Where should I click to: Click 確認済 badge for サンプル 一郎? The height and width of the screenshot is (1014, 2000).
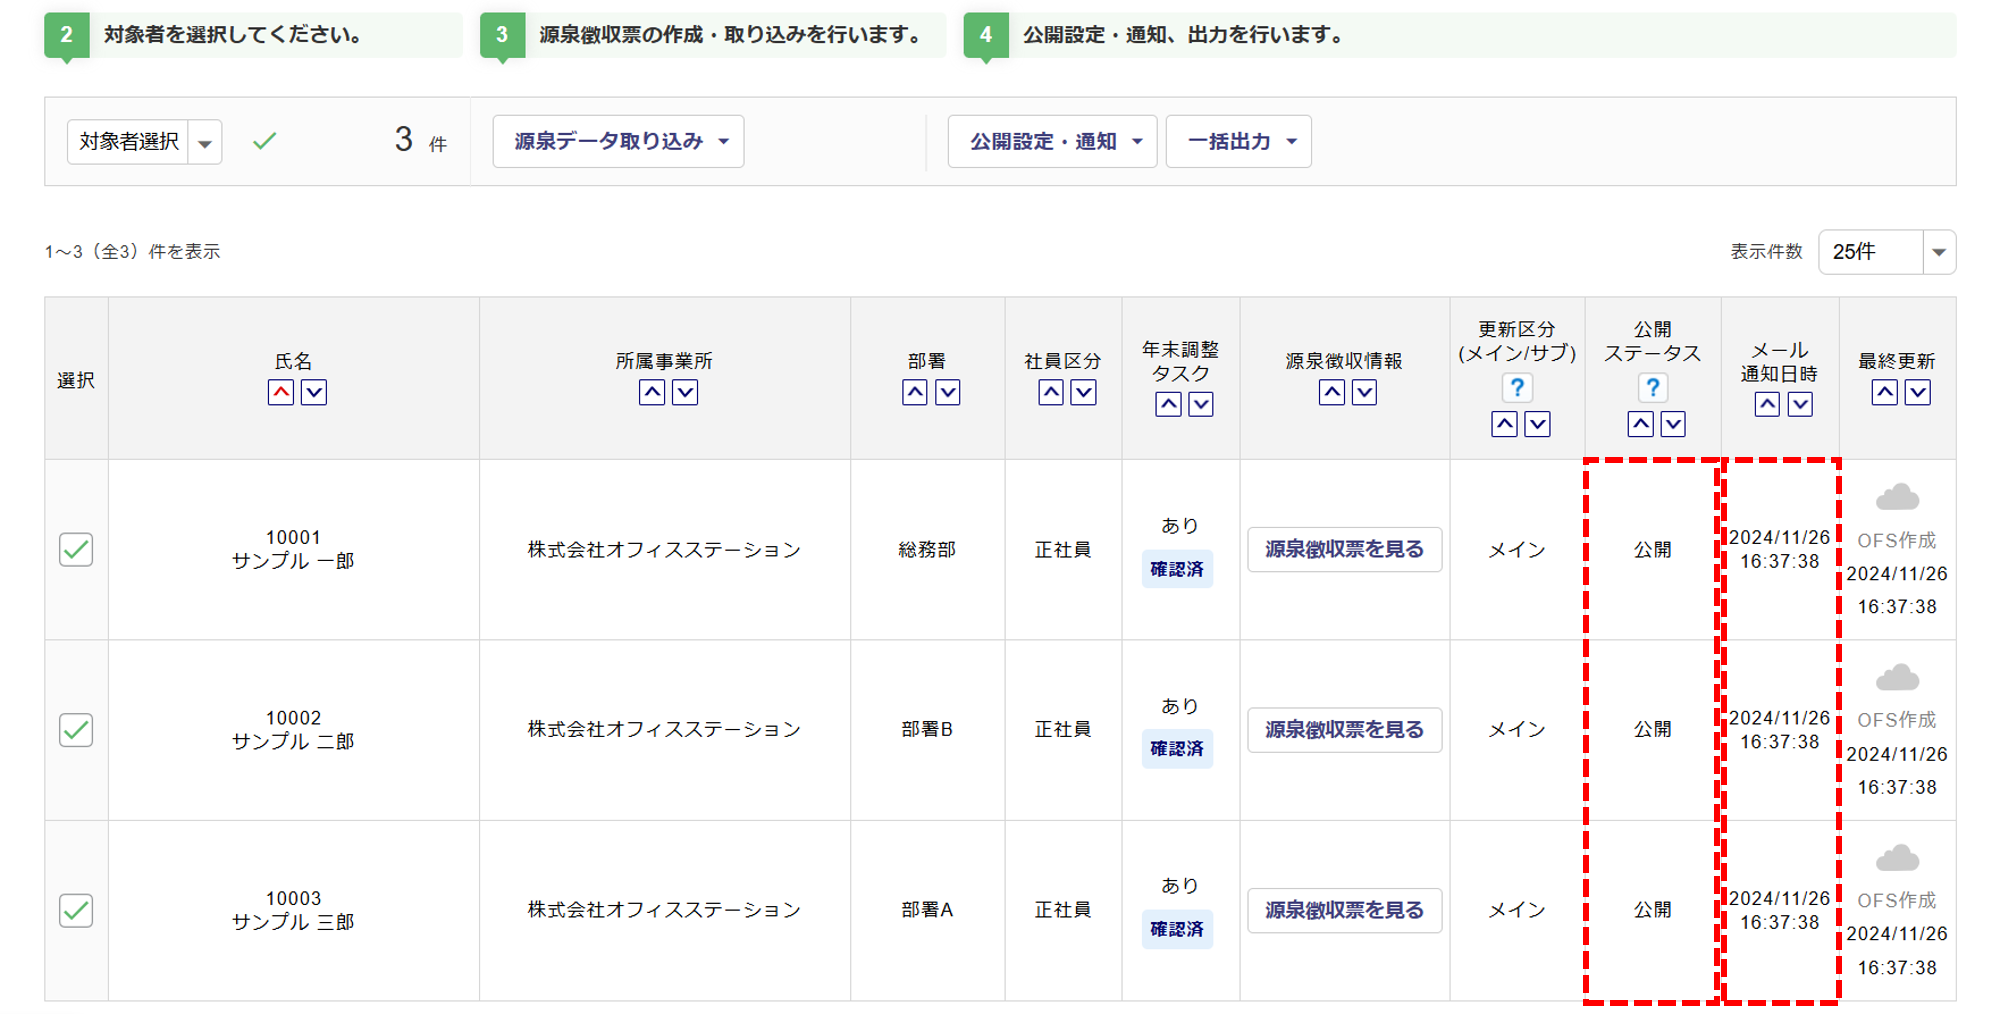pos(1177,569)
